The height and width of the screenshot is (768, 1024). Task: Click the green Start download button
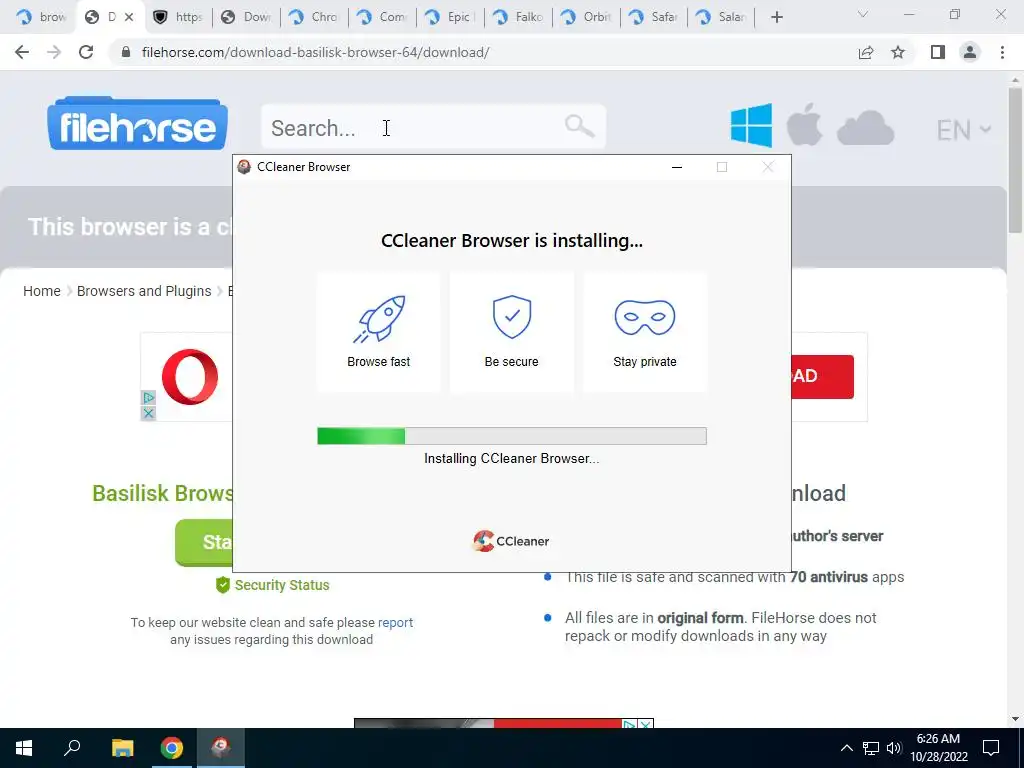pyautogui.click(x=204, y=542)
